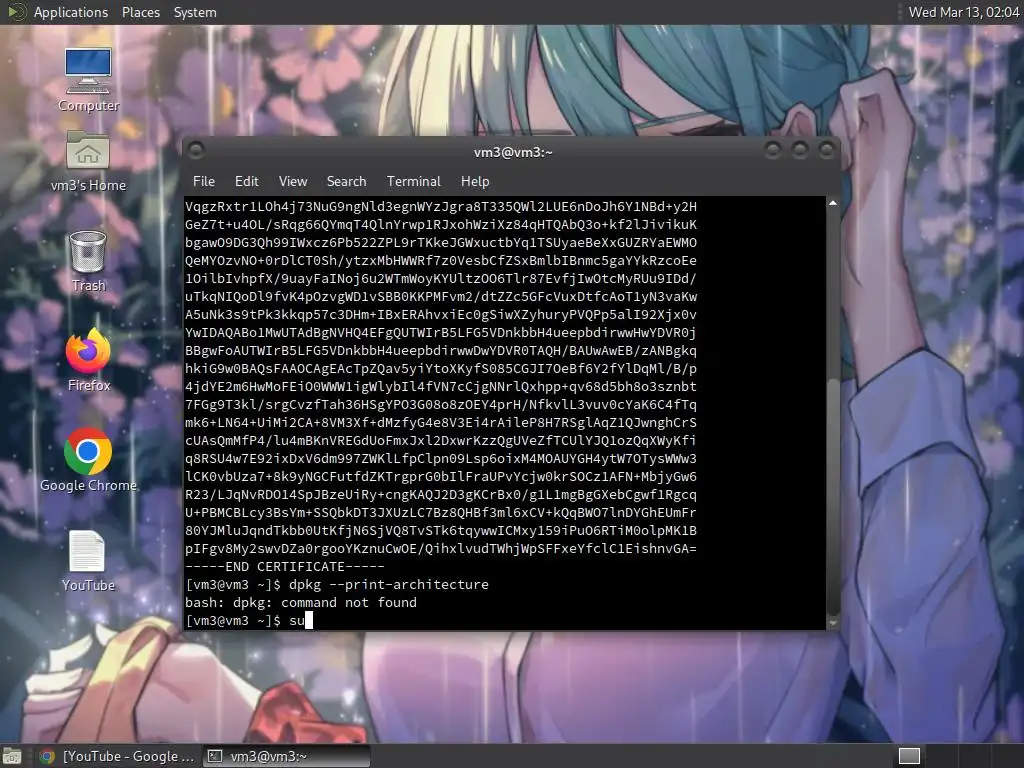Viewport: 1024px width, 768px height.
Task: Click the 'dpkg --print-architecture' command line
Action: tap(337, 584)
